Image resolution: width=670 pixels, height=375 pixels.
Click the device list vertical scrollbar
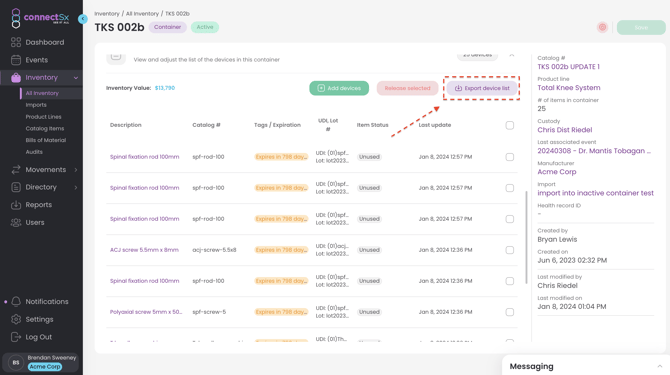tap(526, 237)
